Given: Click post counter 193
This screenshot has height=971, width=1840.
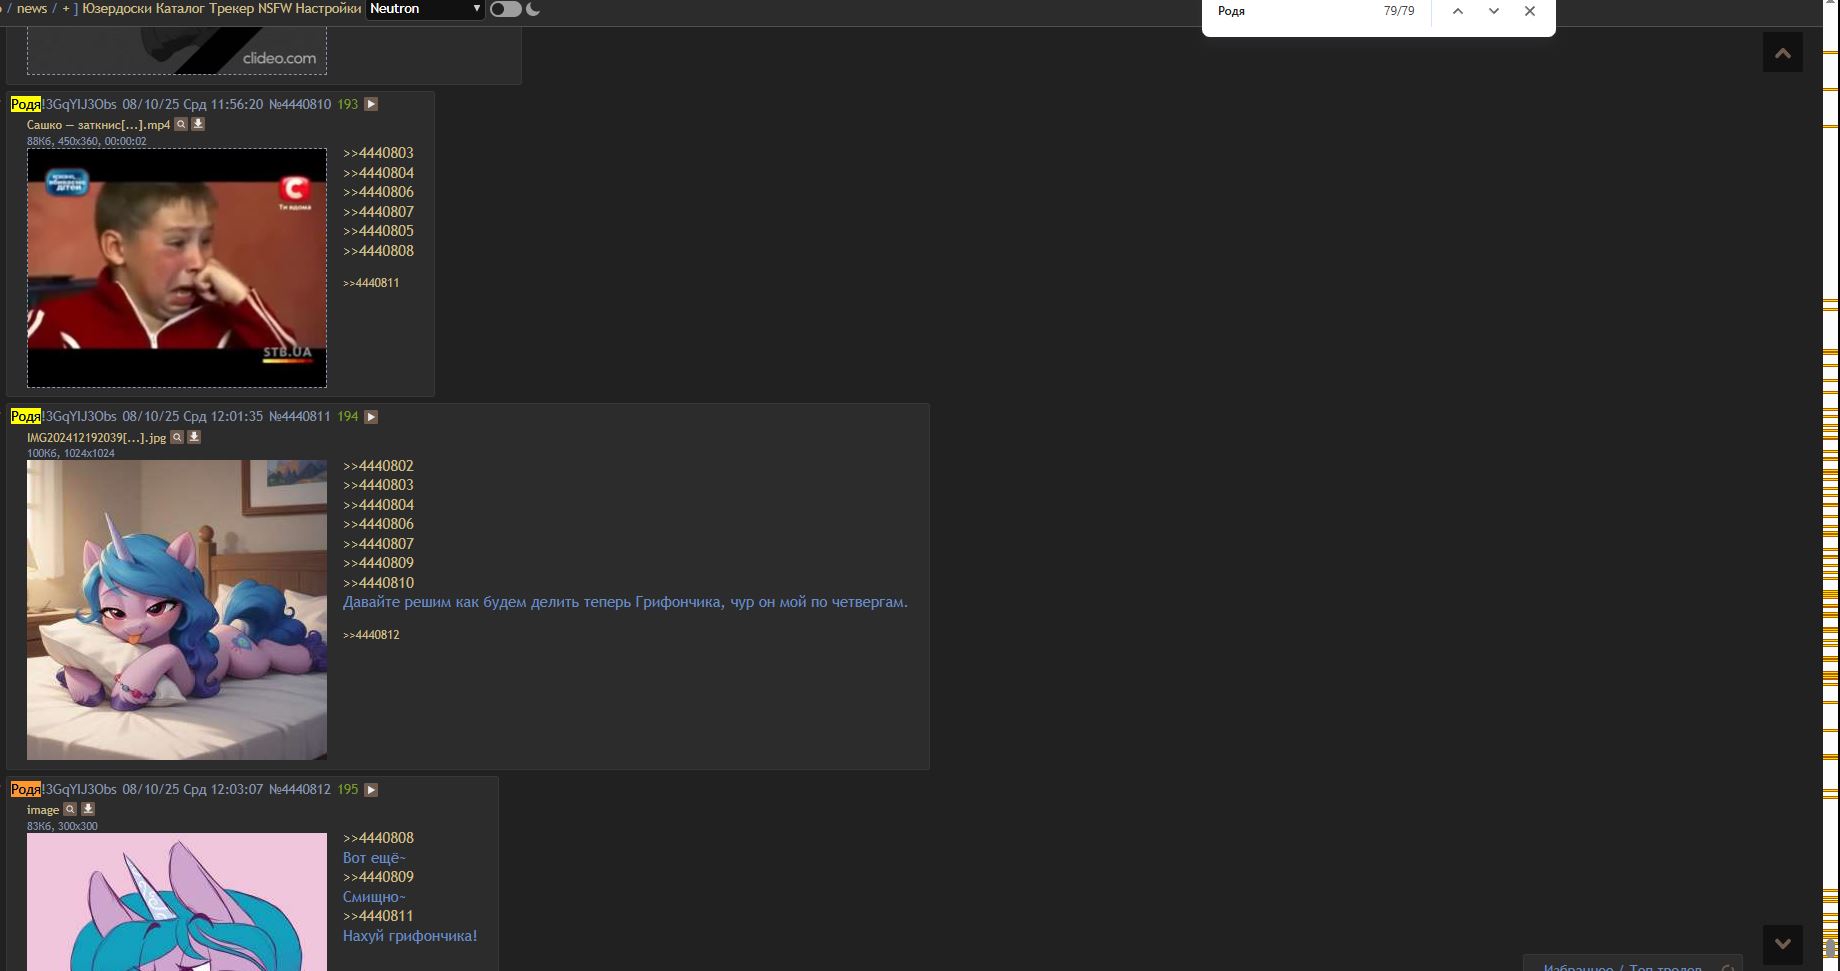Looking at the screenshot, I should point(347,104).
